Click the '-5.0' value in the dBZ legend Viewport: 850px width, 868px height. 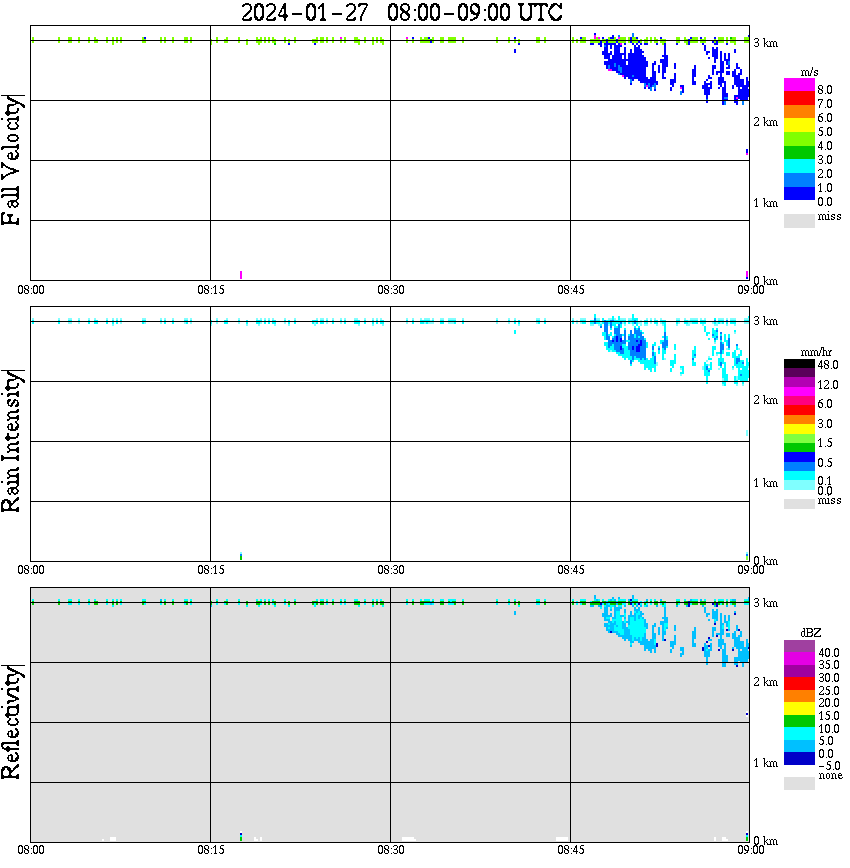point(830,766)
